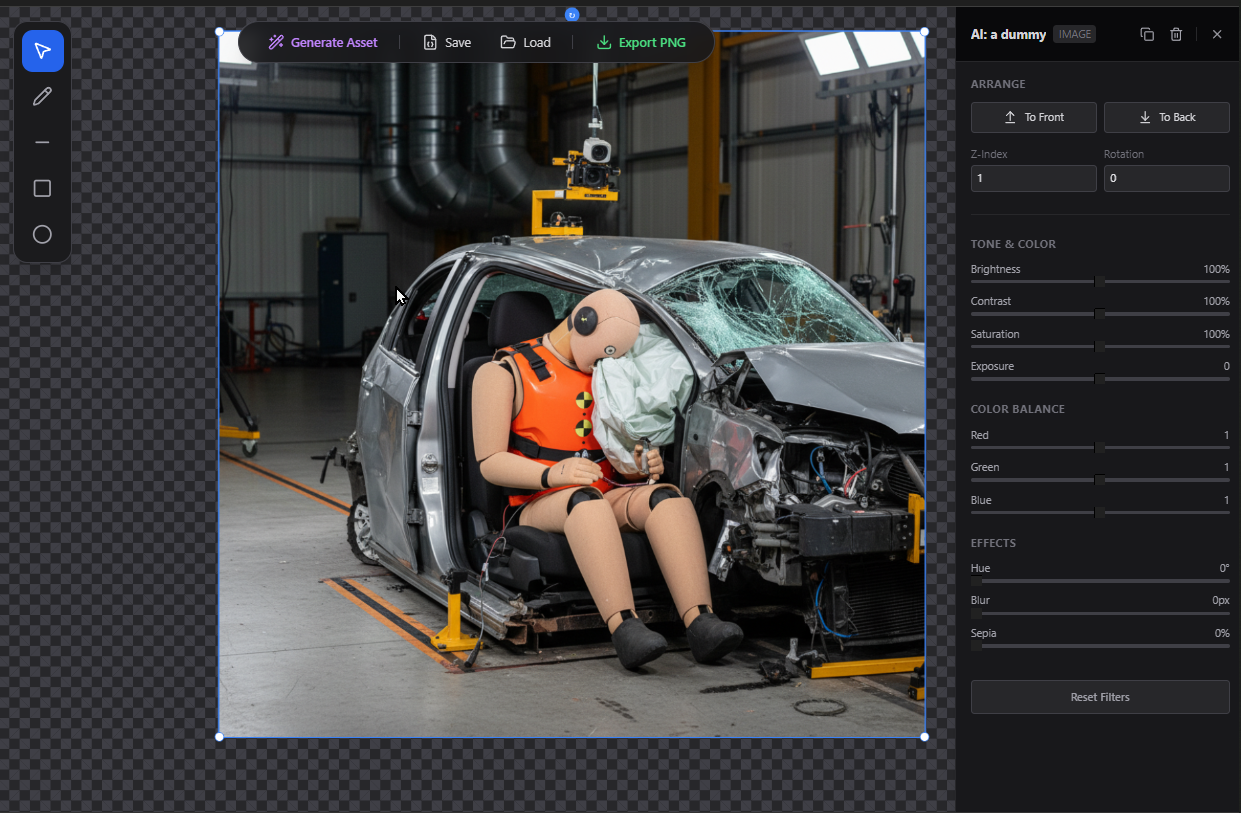
Task: Click the Reset Filters button
Action: coord(1100,697)
